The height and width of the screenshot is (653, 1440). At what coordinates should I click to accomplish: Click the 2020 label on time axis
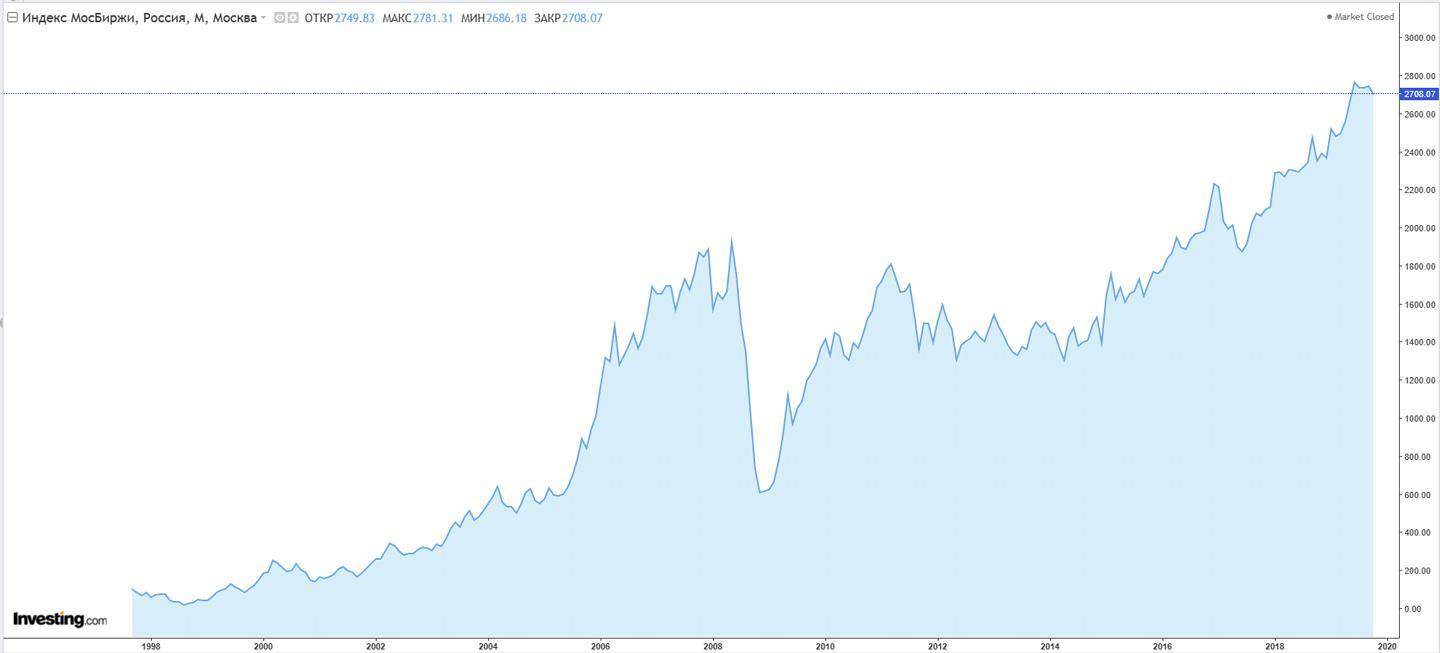click(1386, 646)
